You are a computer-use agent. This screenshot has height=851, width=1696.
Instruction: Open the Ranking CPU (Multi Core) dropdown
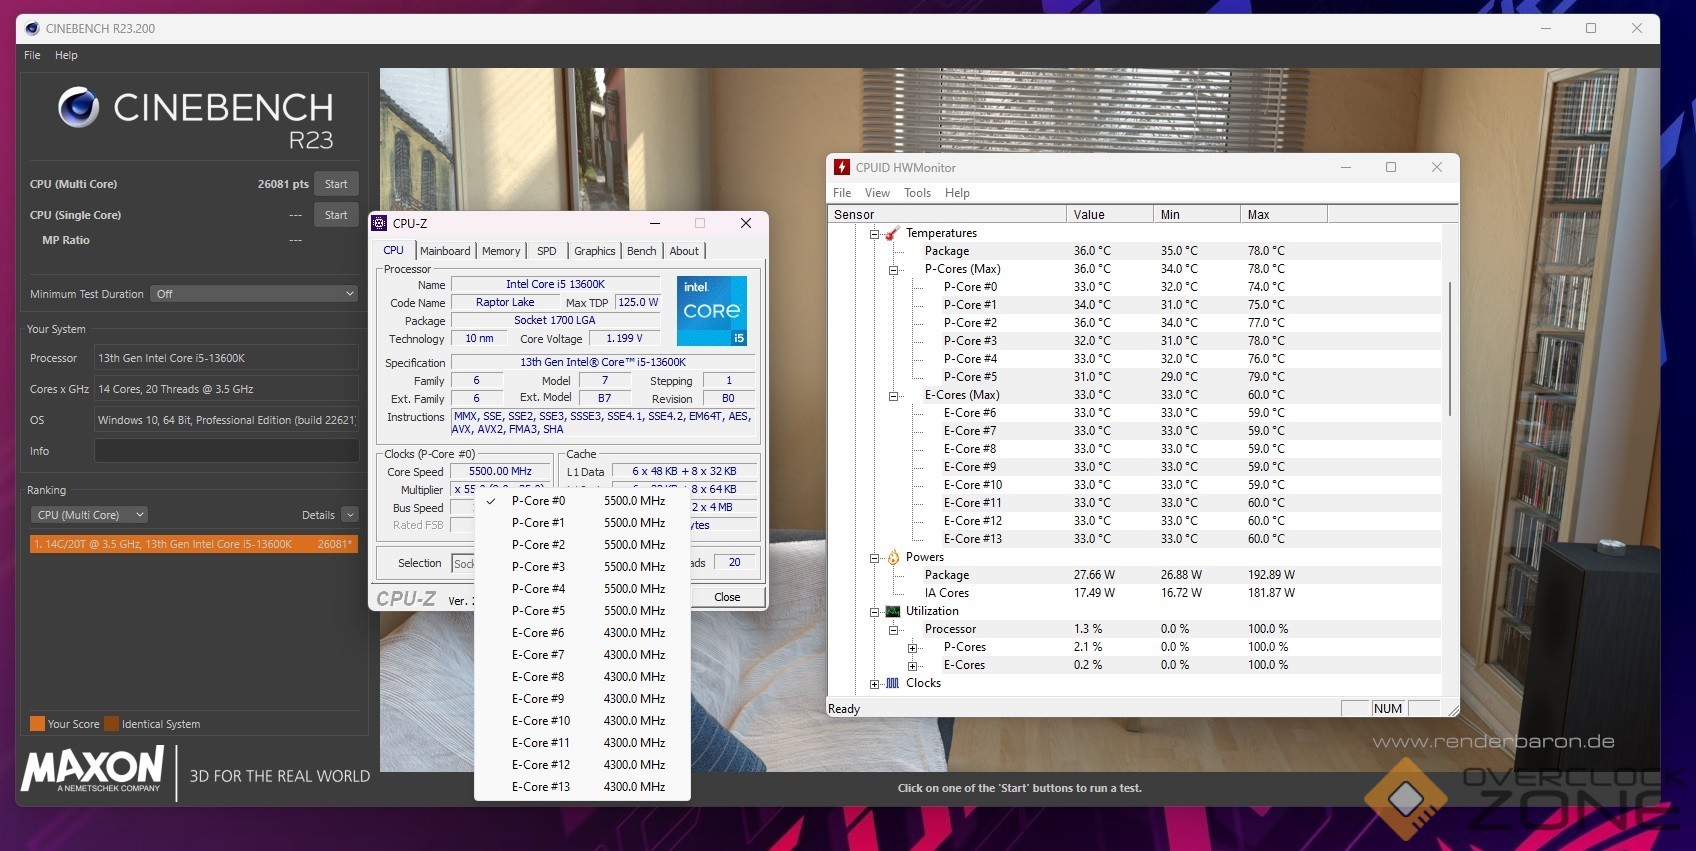pyautogui.click(x=89, y=515)
